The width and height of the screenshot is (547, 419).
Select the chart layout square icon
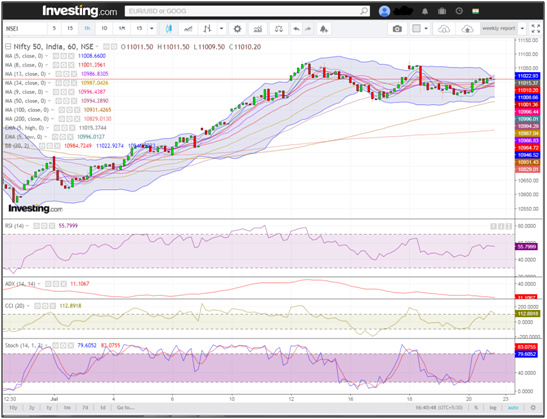tap(416, 29)
